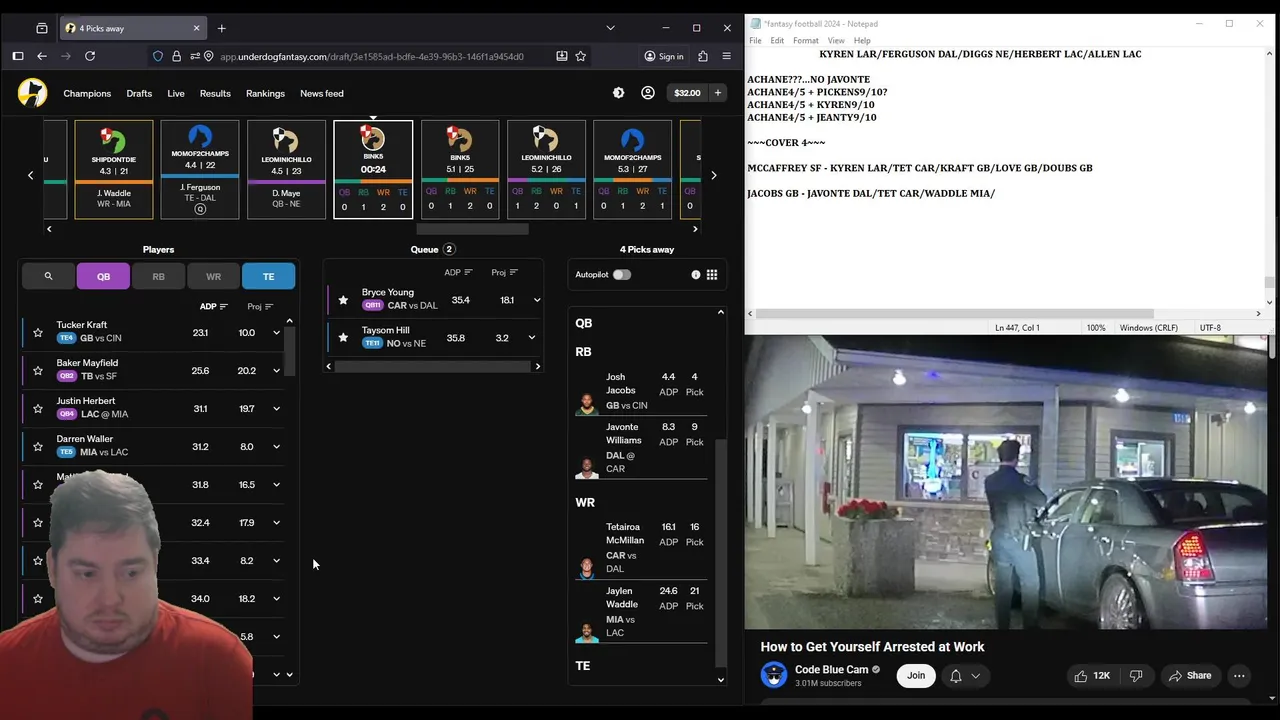Select the J. Waddle pick card
1280x720 pixels.
point(113,169)
